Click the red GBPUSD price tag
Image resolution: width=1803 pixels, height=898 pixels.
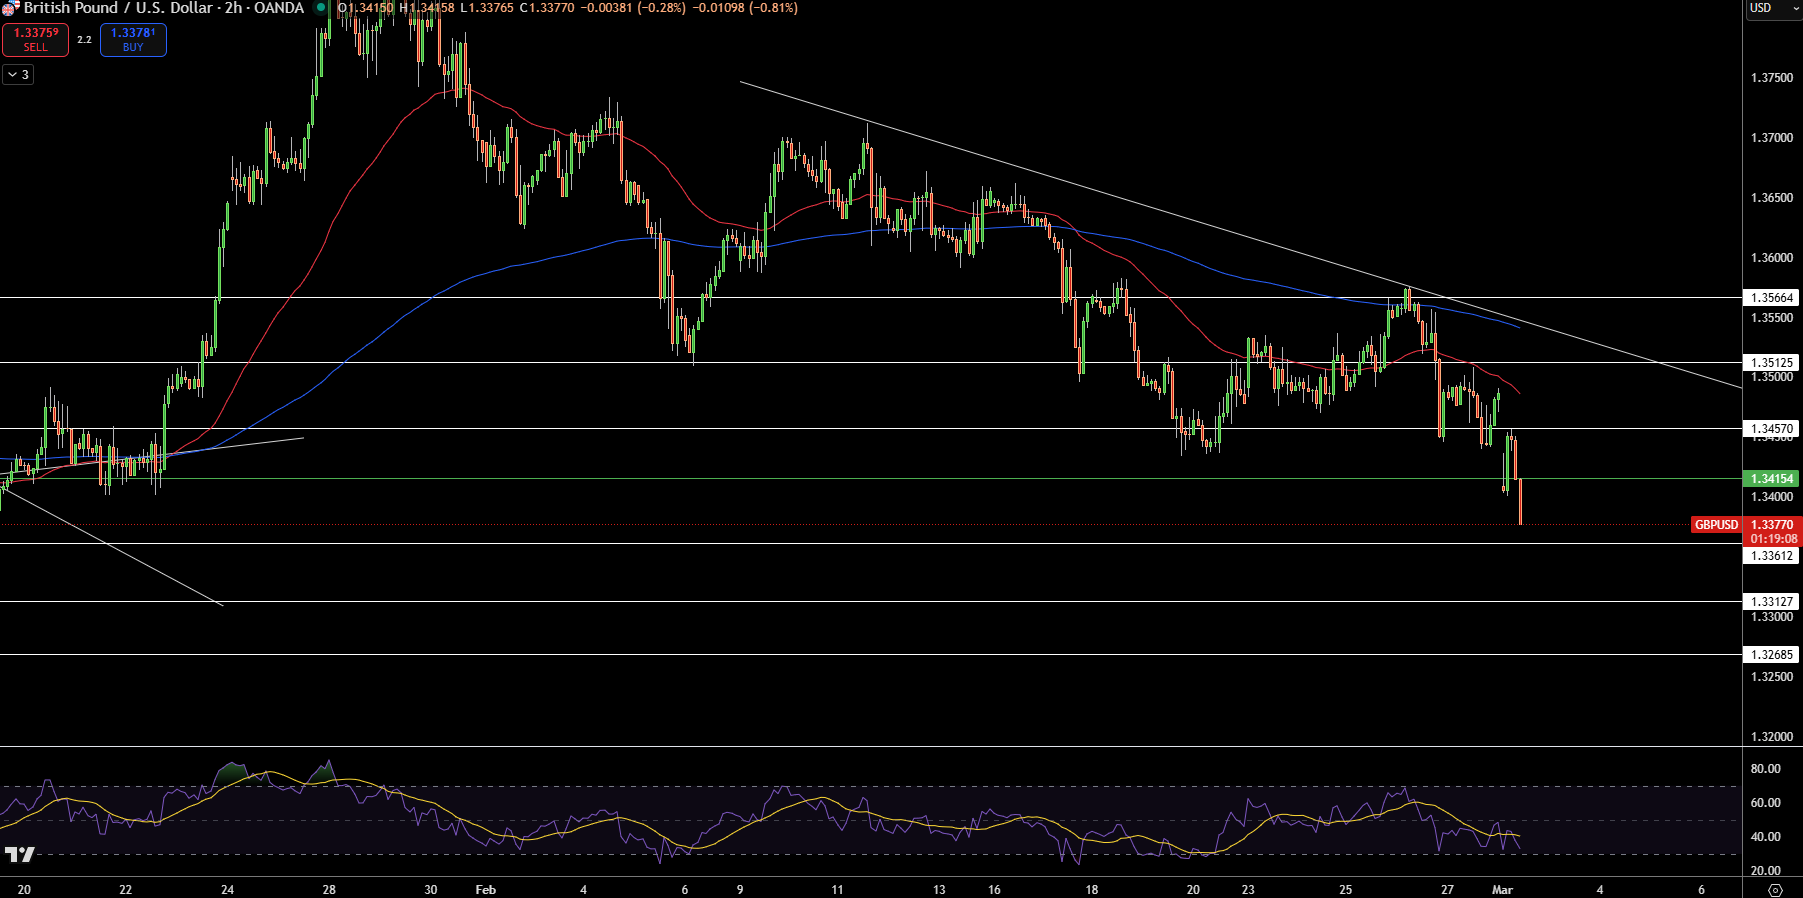pyautogui.click(x=1716, y=525)
